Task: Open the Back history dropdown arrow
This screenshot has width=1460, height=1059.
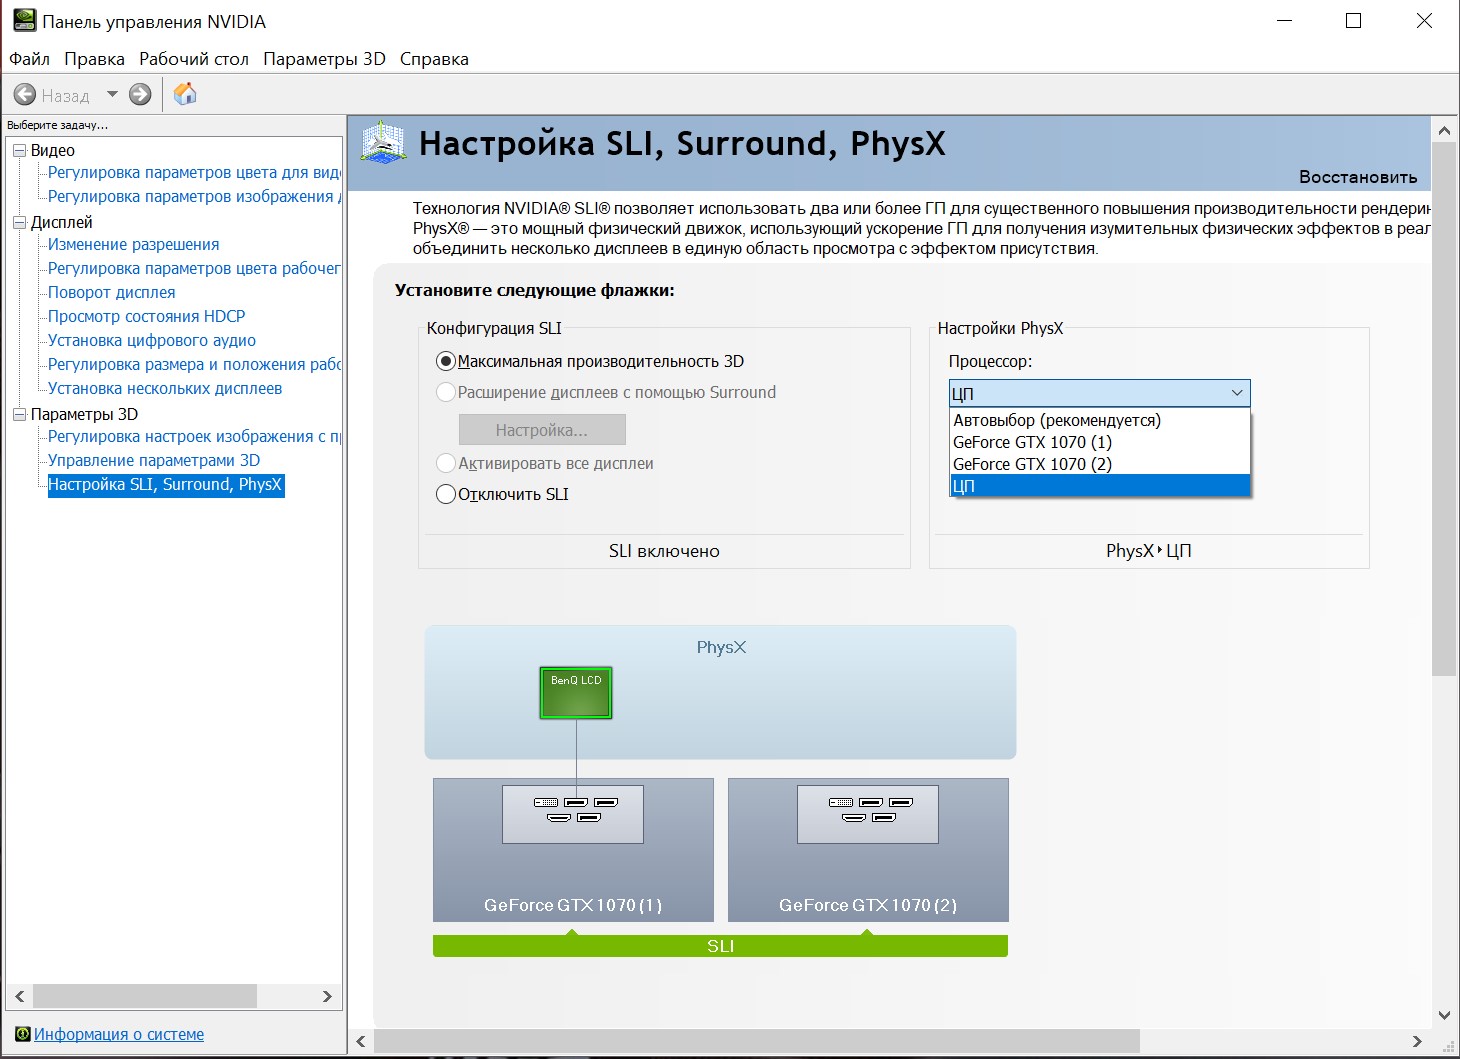Action: click(112, 95)
